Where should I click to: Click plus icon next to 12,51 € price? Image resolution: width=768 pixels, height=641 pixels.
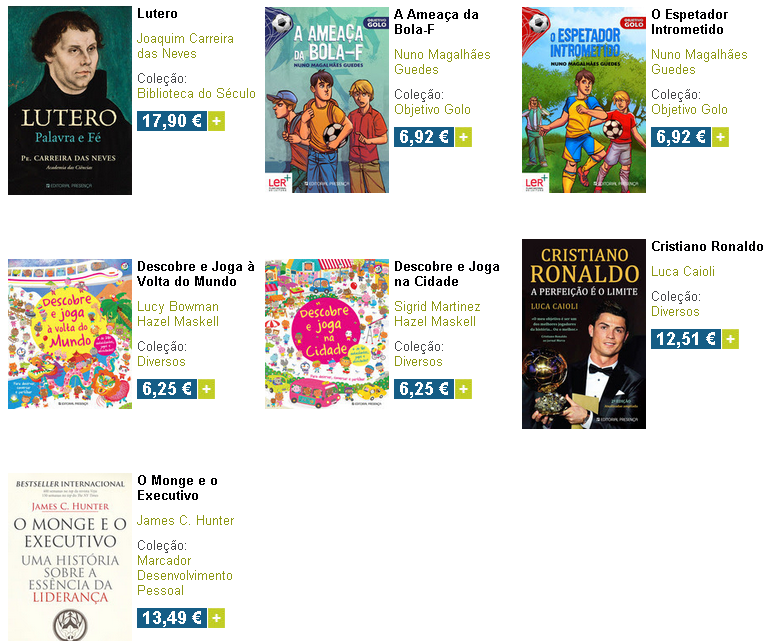(730, 339)
